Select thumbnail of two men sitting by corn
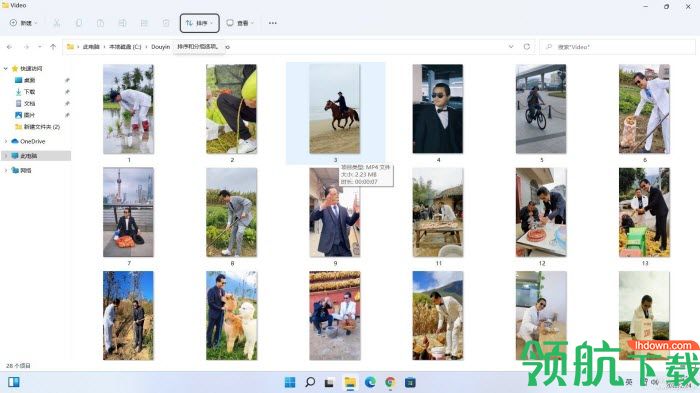Image resolution: width=700 pixels, height=393 pixels. point(335,315)
